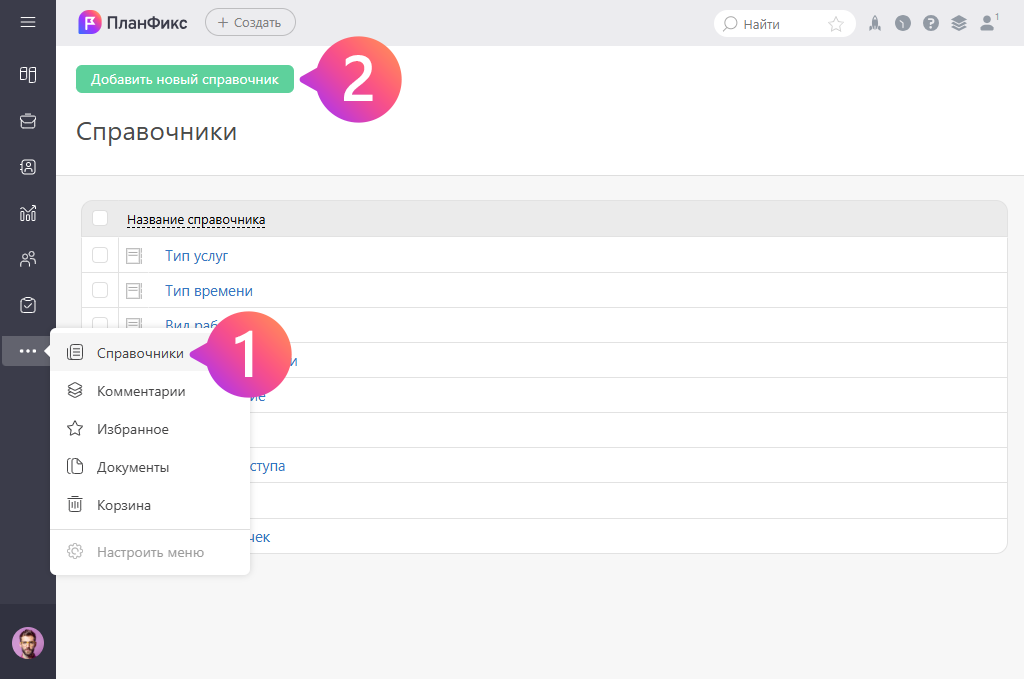This screenshot has height=679, width=1024.
Task: Open the planner boards icon in sidebar
Action: pos(28,74)
